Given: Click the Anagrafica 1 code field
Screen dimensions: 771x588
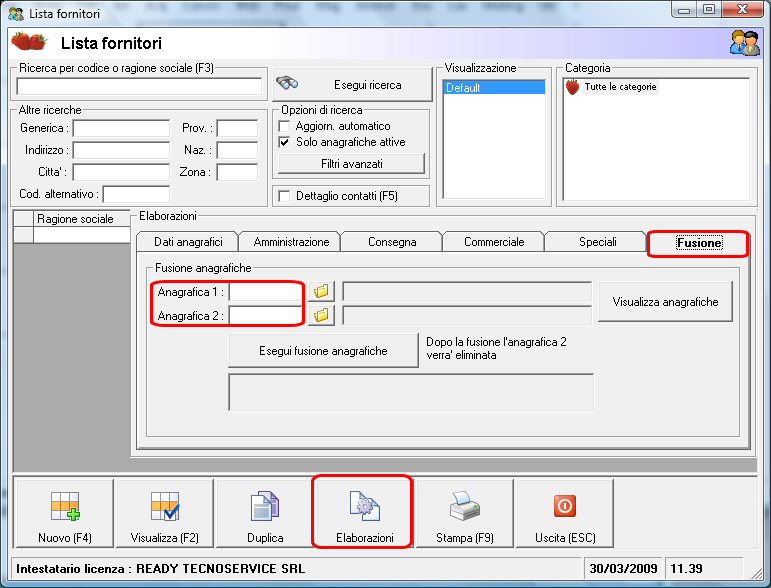Looking at the screenshot, I should point(266,292).
